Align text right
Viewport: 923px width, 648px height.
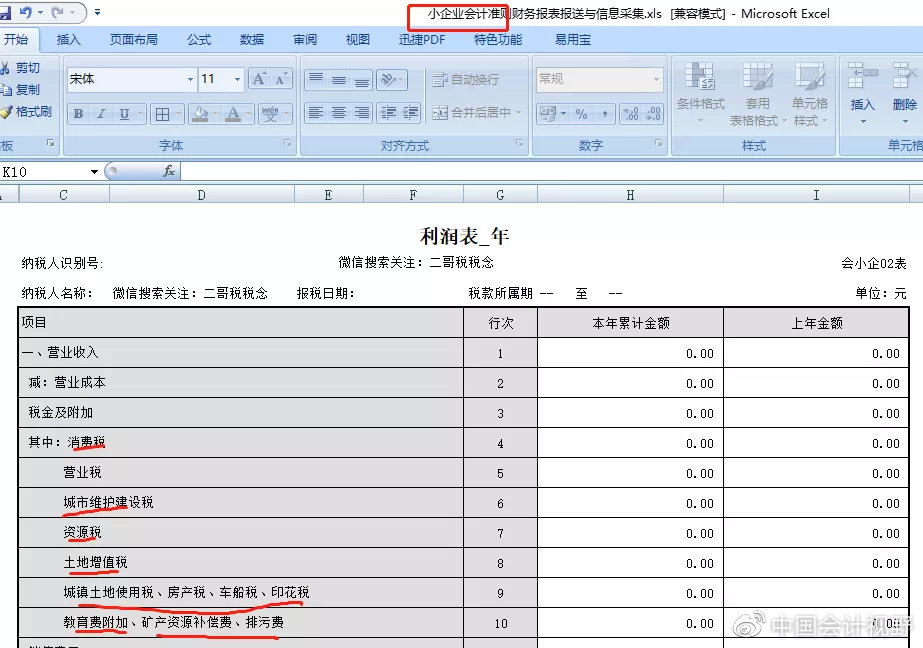362,112
